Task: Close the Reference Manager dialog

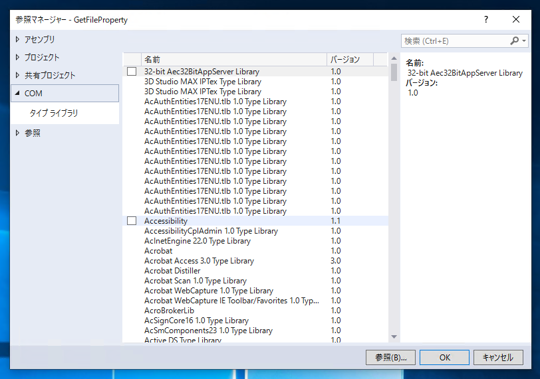Action: coord(516,20)
